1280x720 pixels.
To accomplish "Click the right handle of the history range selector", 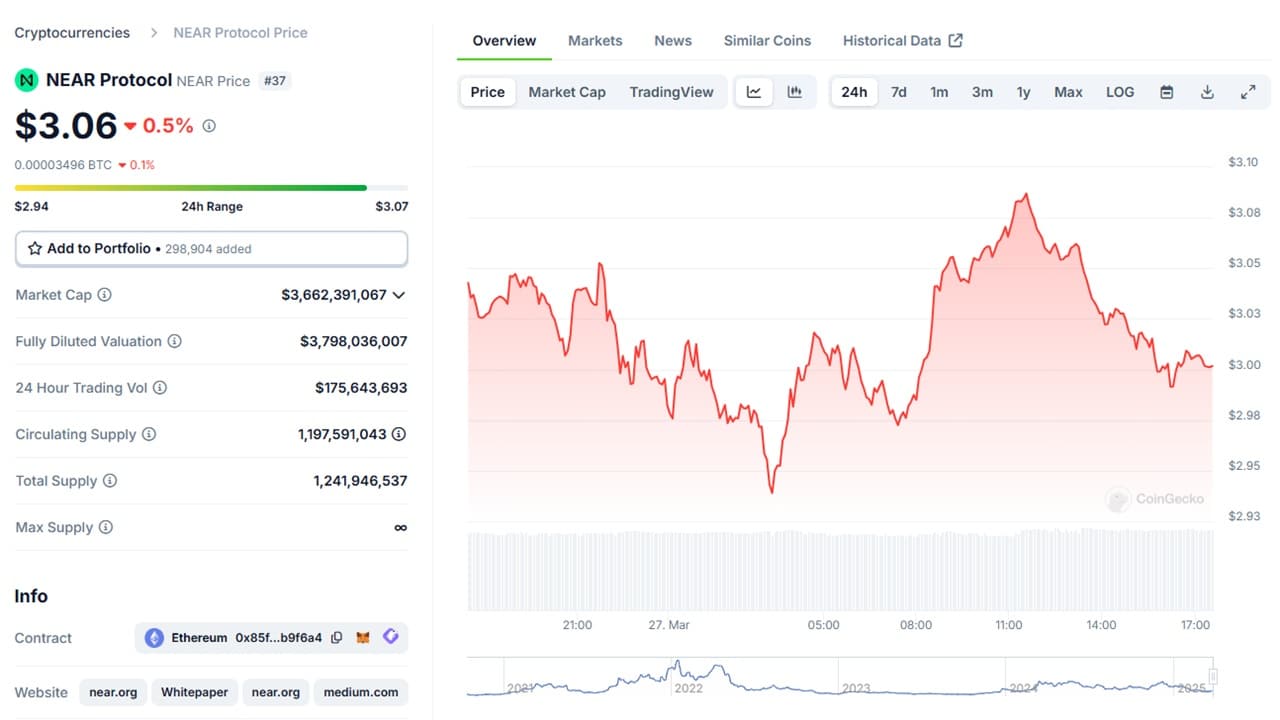I will pyautogui.click(x=1213, y=677).
